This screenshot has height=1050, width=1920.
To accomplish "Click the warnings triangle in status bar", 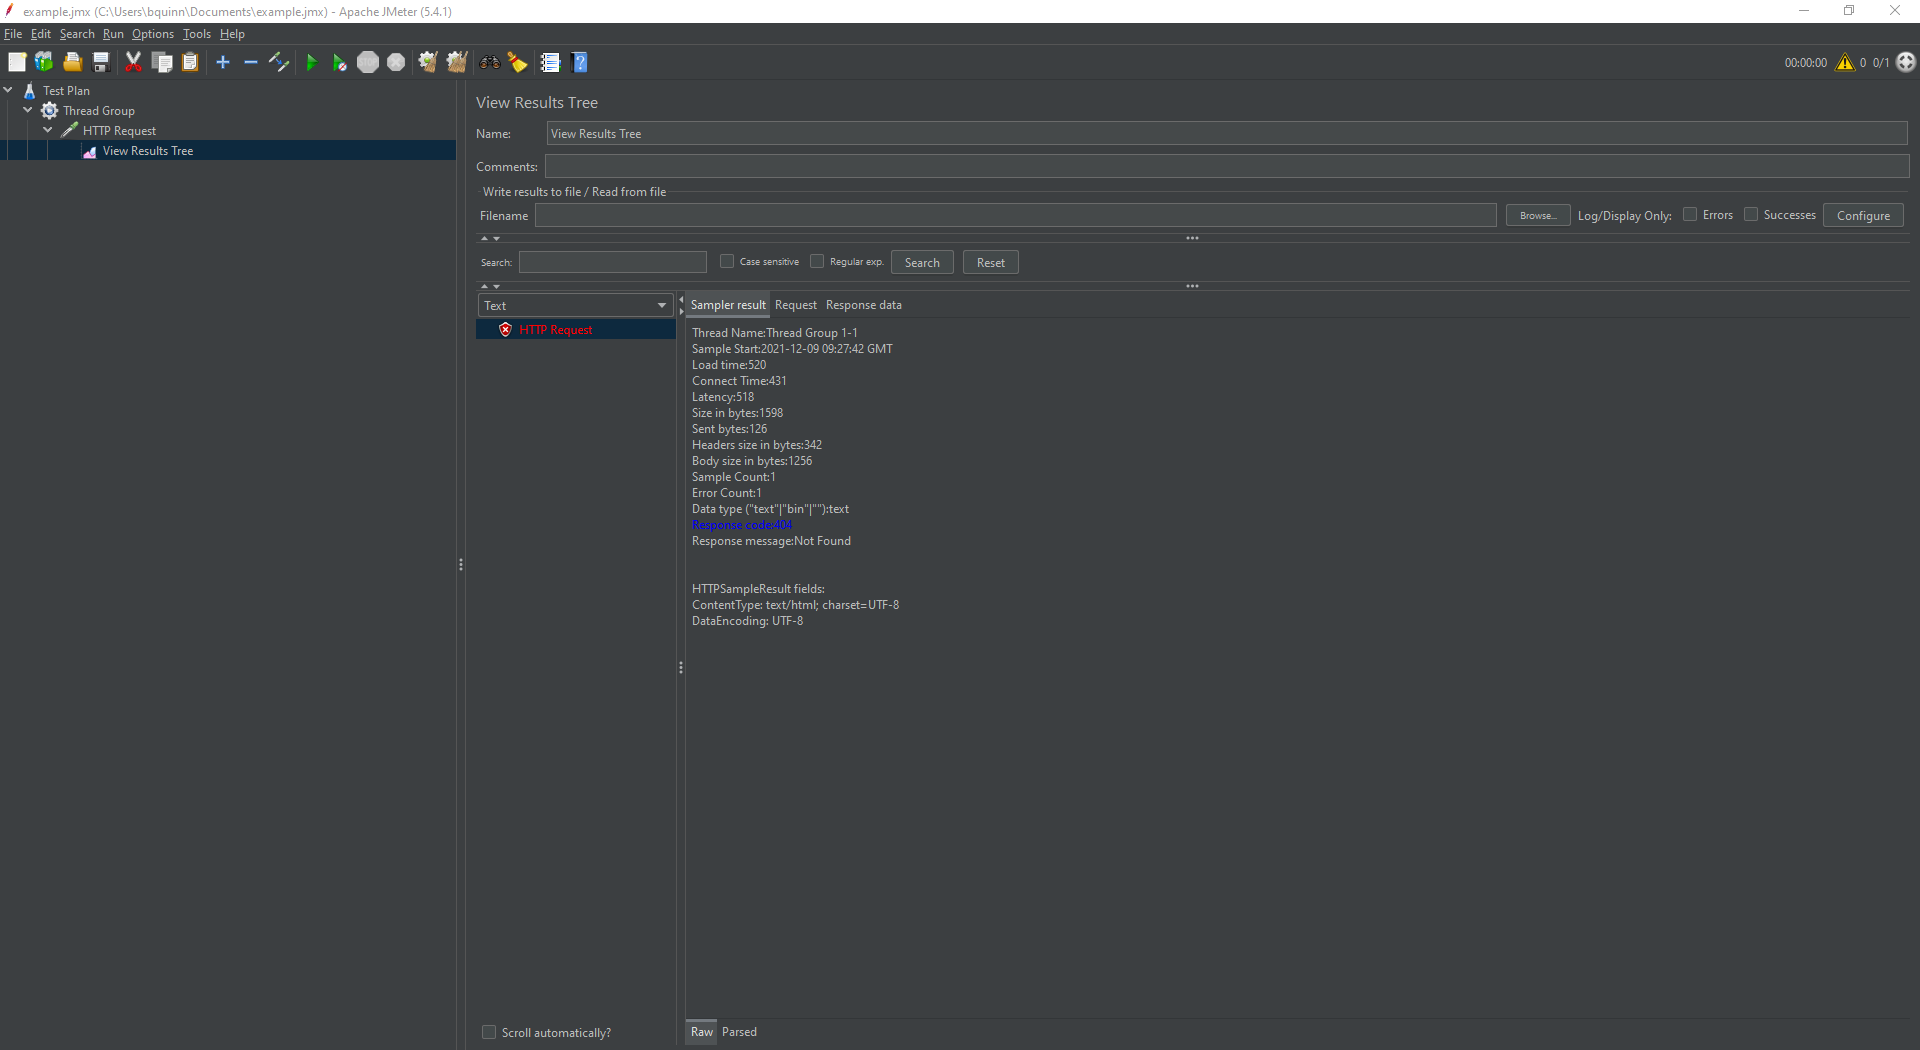I will click(1846, 62).
